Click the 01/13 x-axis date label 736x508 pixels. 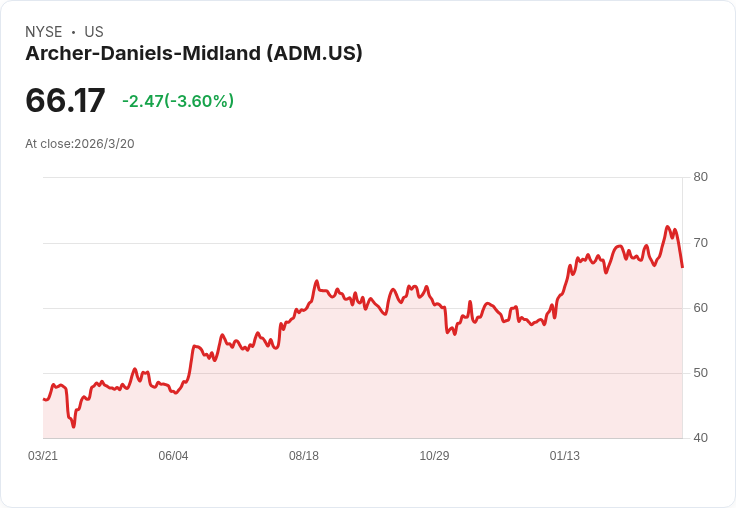[565, 455]
